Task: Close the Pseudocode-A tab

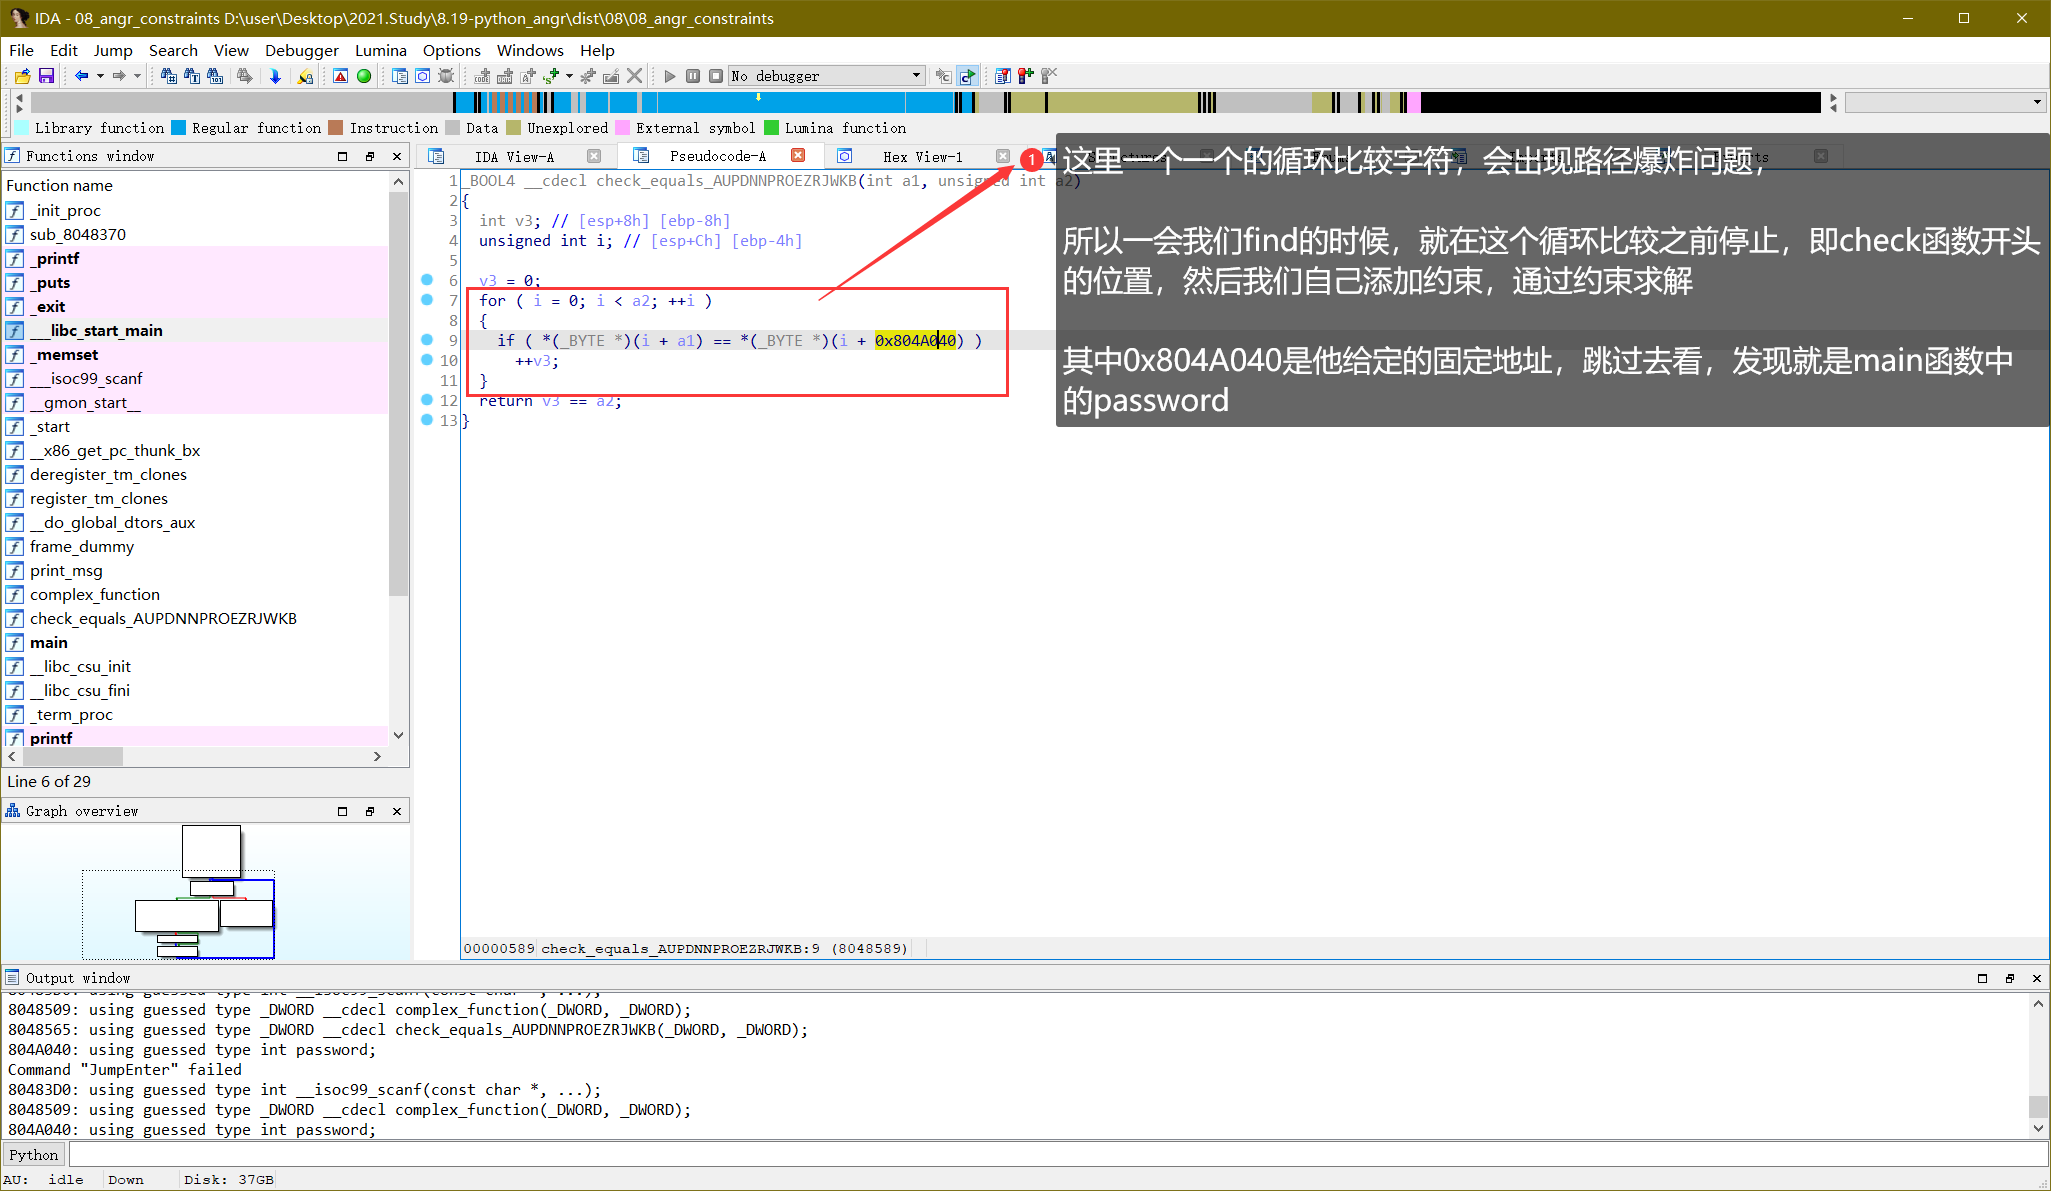Action: point(798,156)
